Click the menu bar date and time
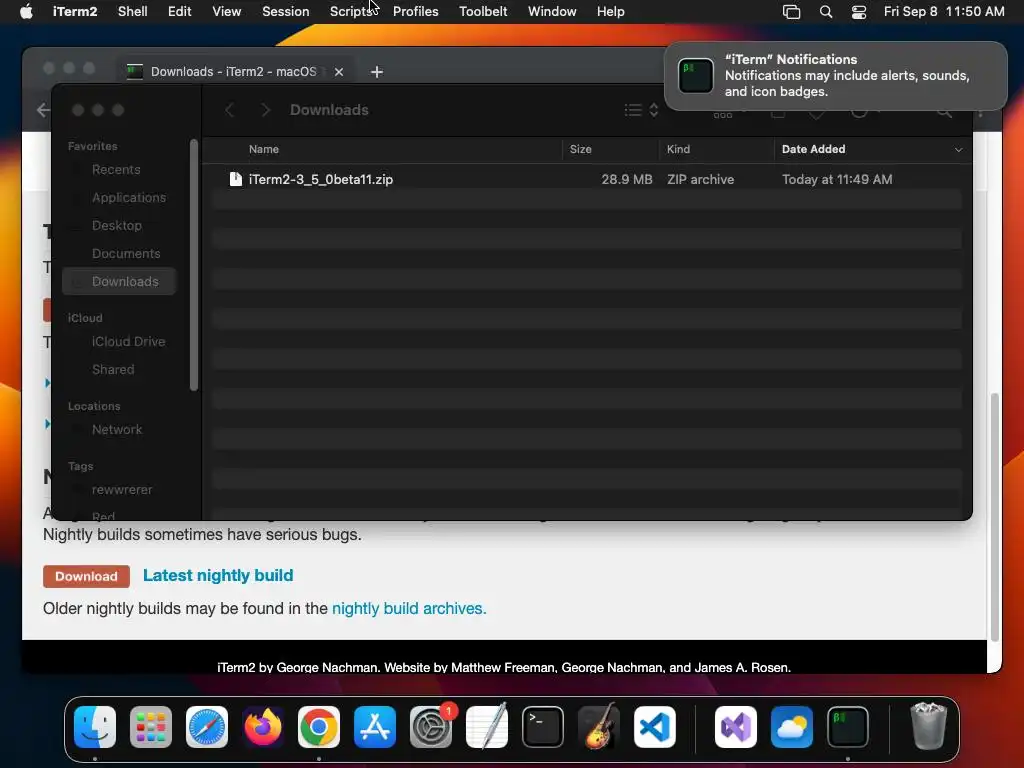The height and width of the screenshot is (768, 1024). coord(944,12)
